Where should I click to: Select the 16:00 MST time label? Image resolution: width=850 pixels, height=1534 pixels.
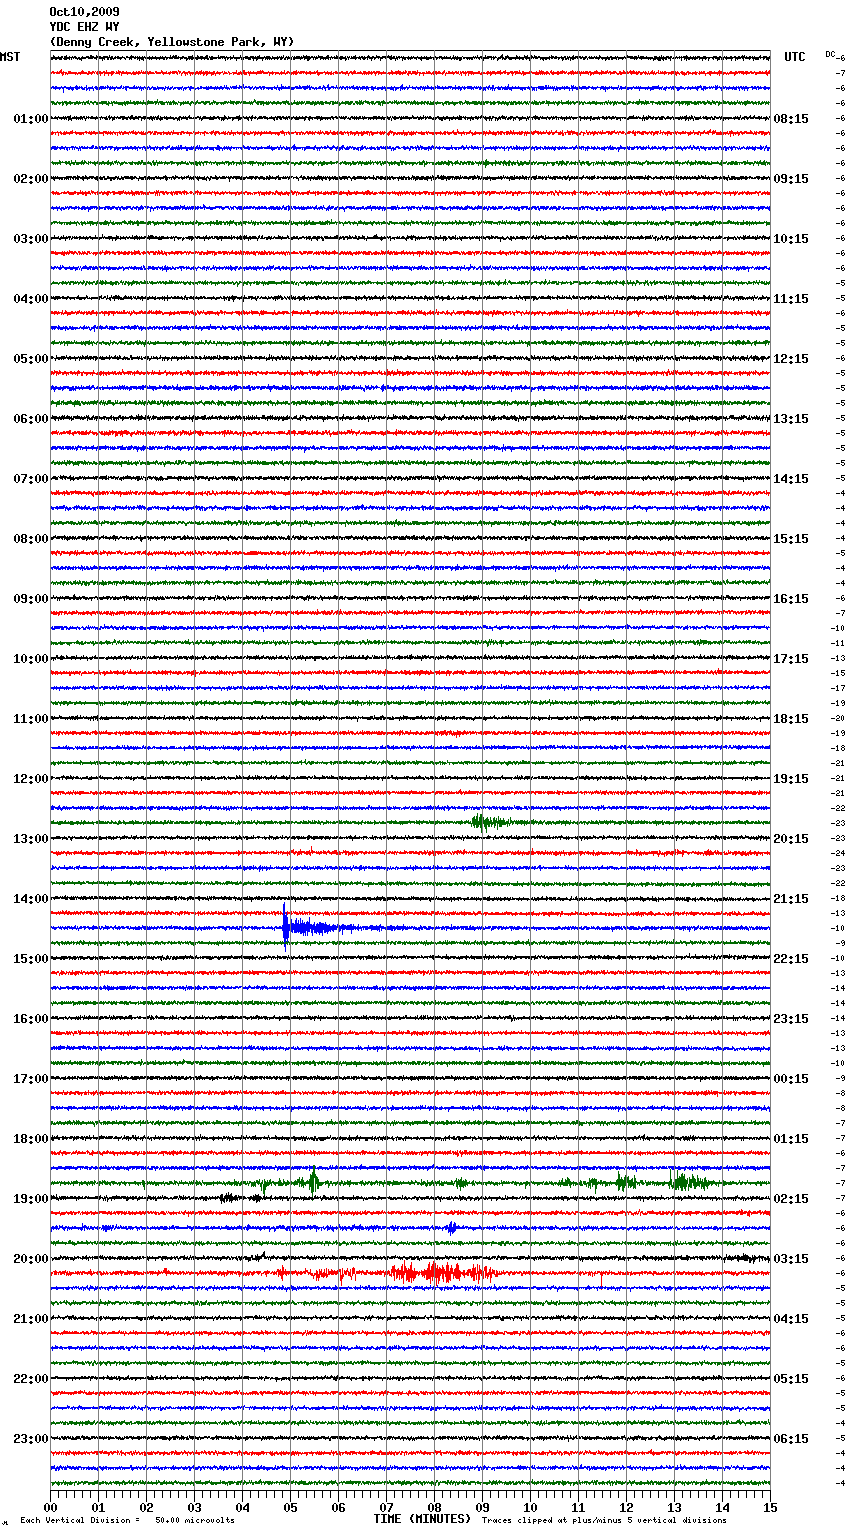pyautogui.click(x=31, y=1019)
